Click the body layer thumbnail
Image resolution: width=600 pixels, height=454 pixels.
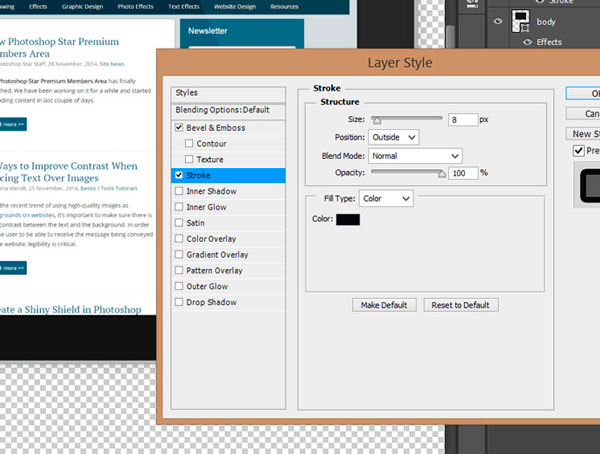[521, 21]
